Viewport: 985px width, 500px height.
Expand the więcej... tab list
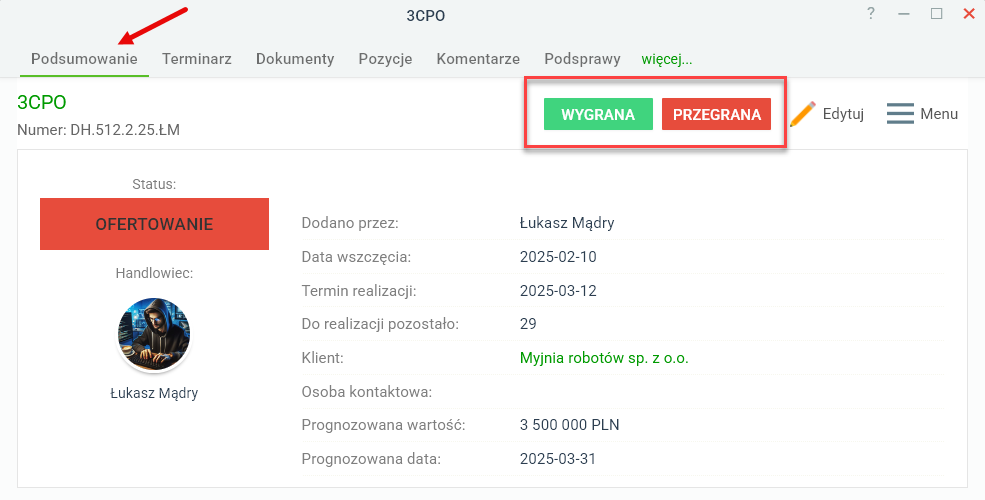tap(667, 59)
